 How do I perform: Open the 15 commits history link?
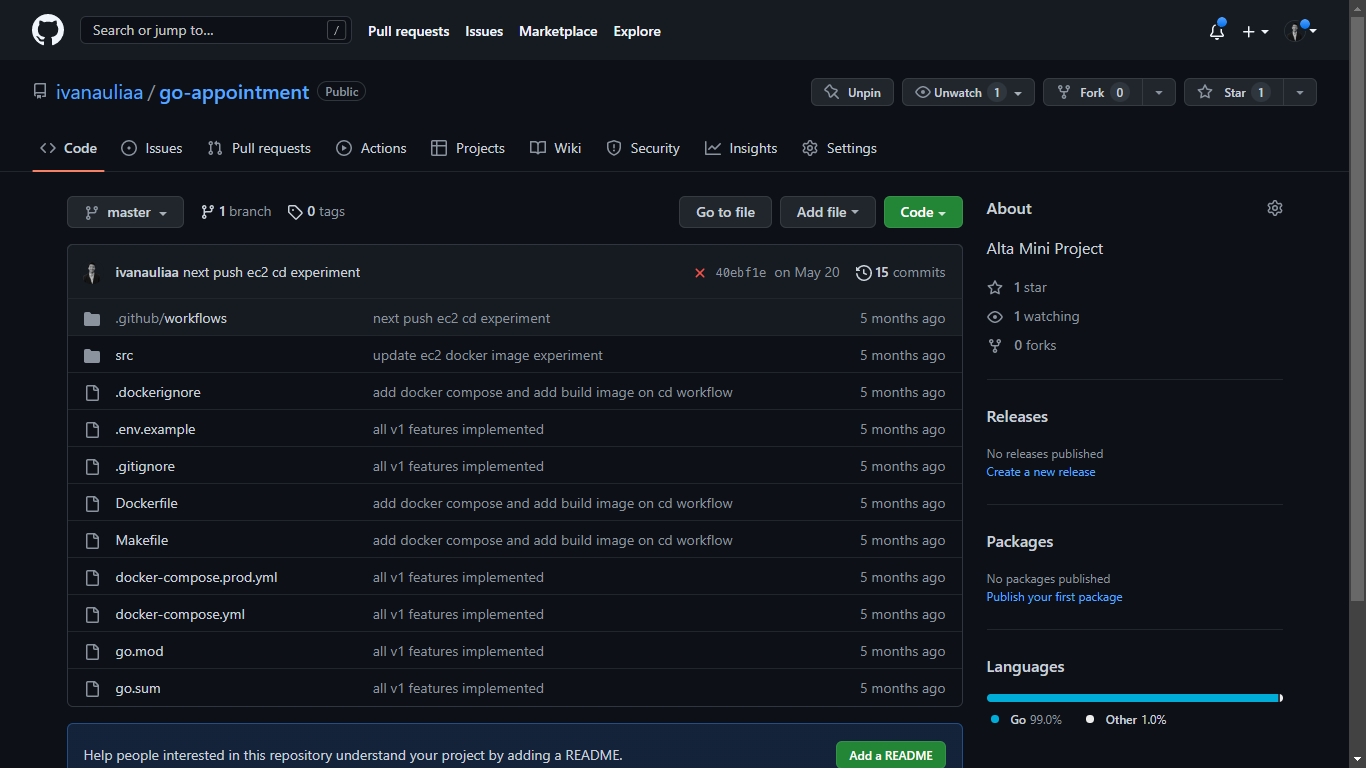(900, 272)
